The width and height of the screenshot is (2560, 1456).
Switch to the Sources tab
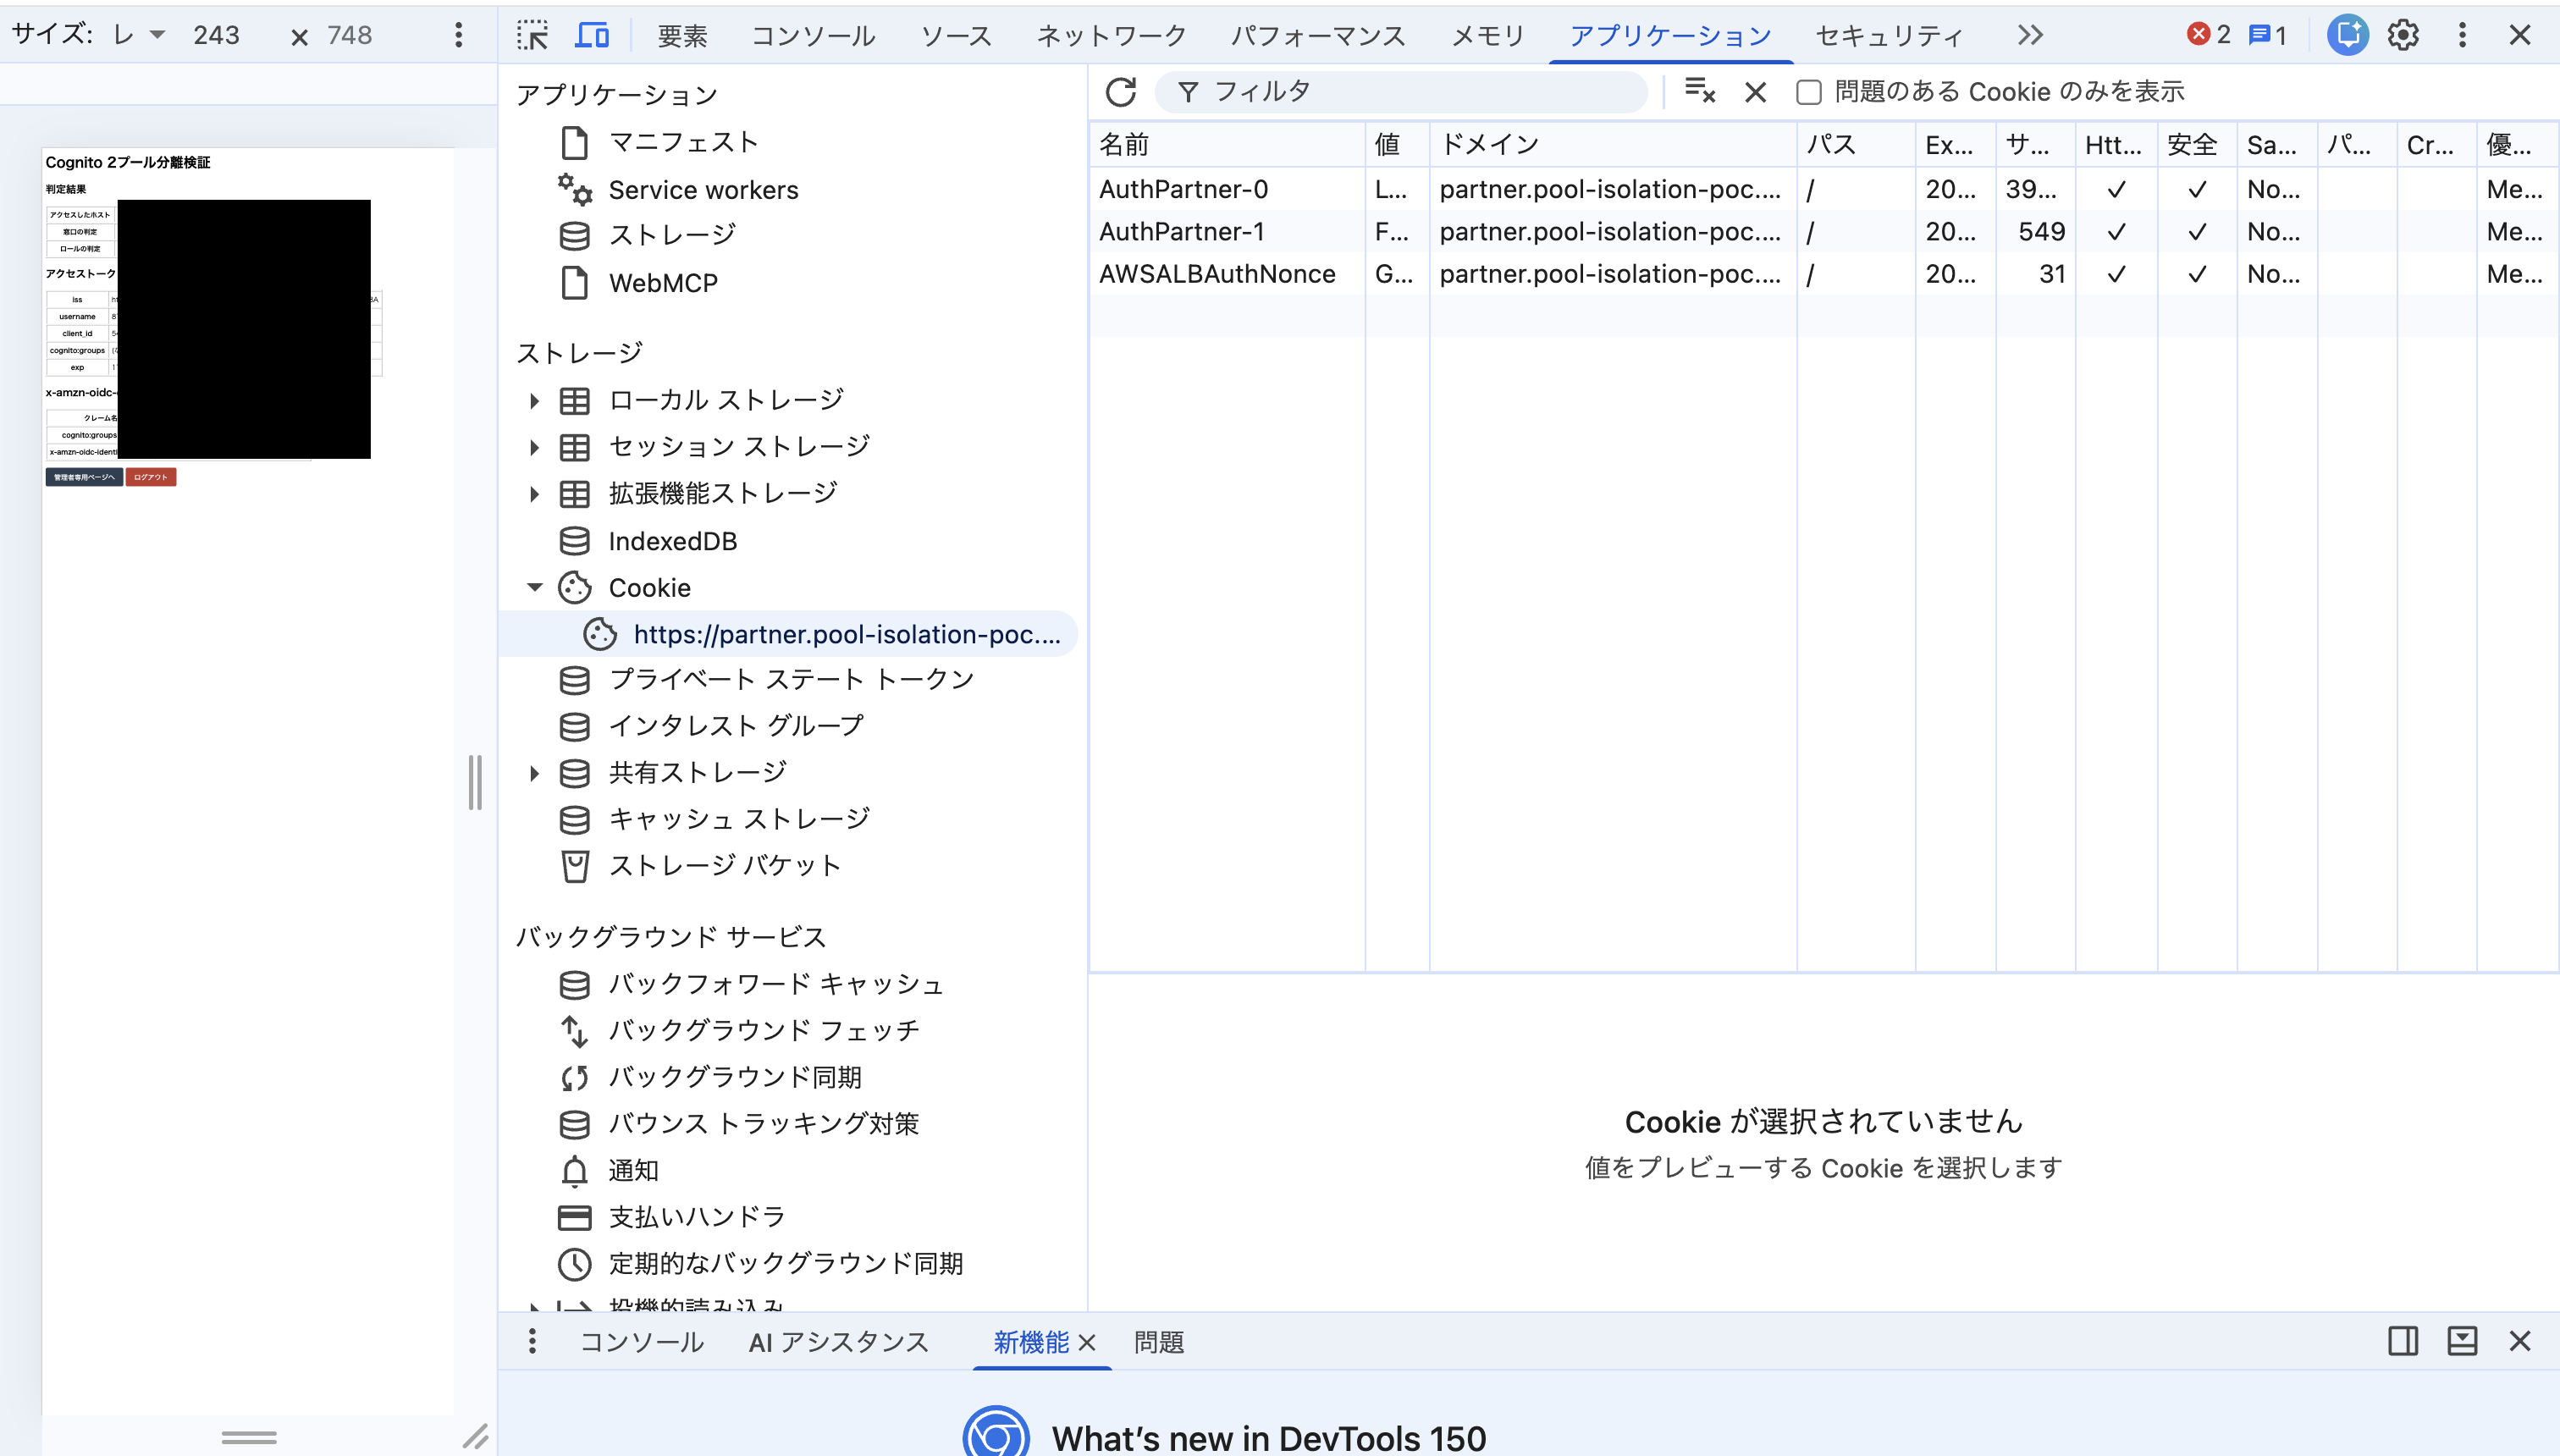point(956,36)
